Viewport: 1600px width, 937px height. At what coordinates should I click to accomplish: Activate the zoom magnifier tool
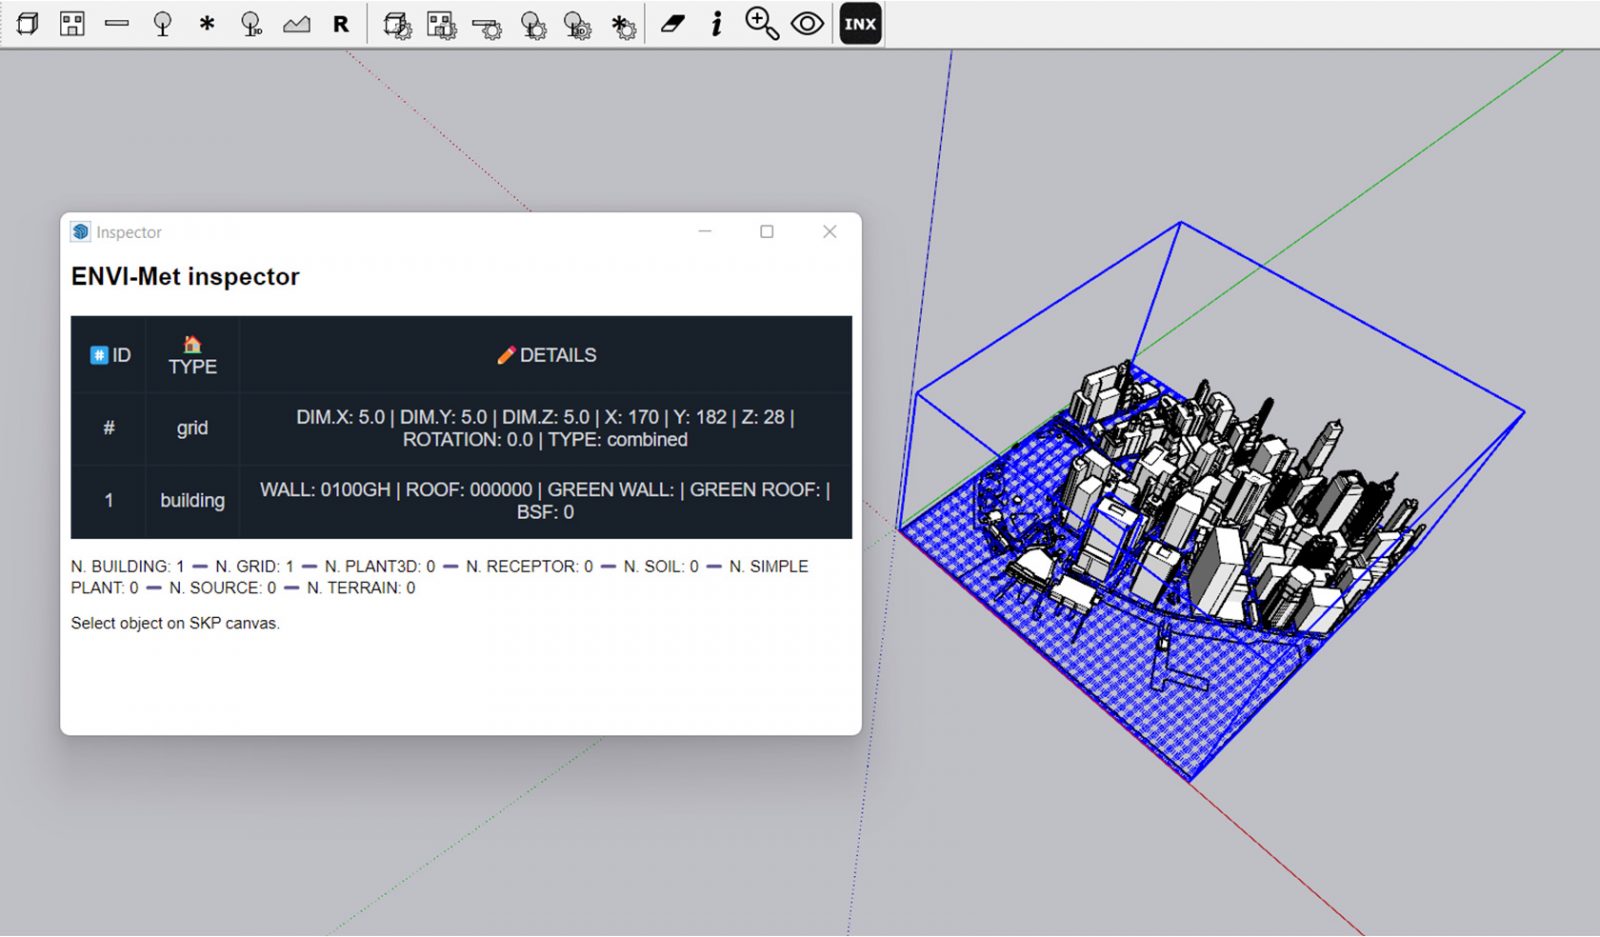pyautogui.click(x=760, y=24)
